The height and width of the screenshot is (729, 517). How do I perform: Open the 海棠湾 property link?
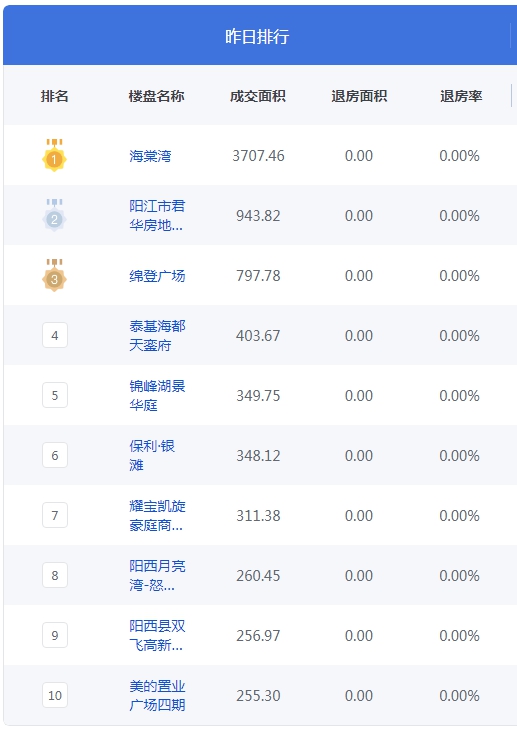click(150, 156)
